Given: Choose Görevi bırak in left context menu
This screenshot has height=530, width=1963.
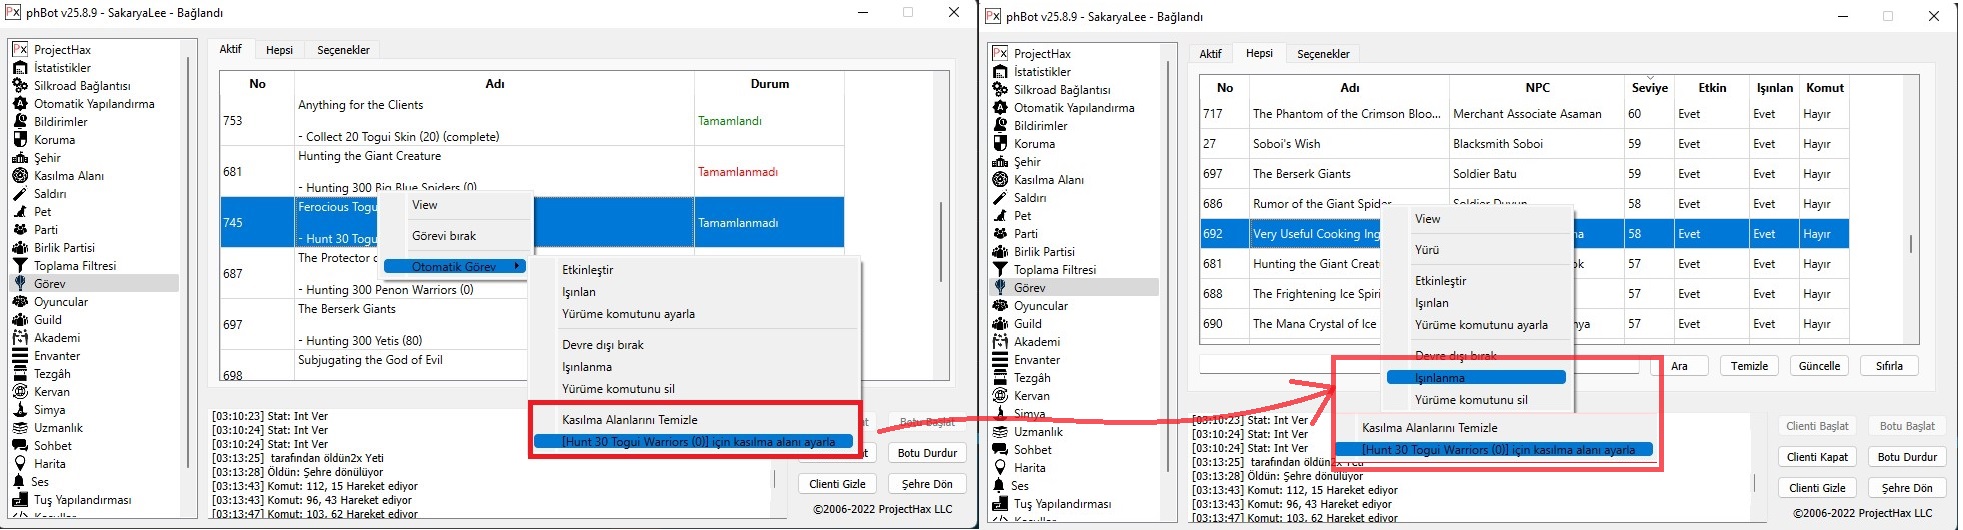Looking at the screenshot, I should tap(444, 236).
